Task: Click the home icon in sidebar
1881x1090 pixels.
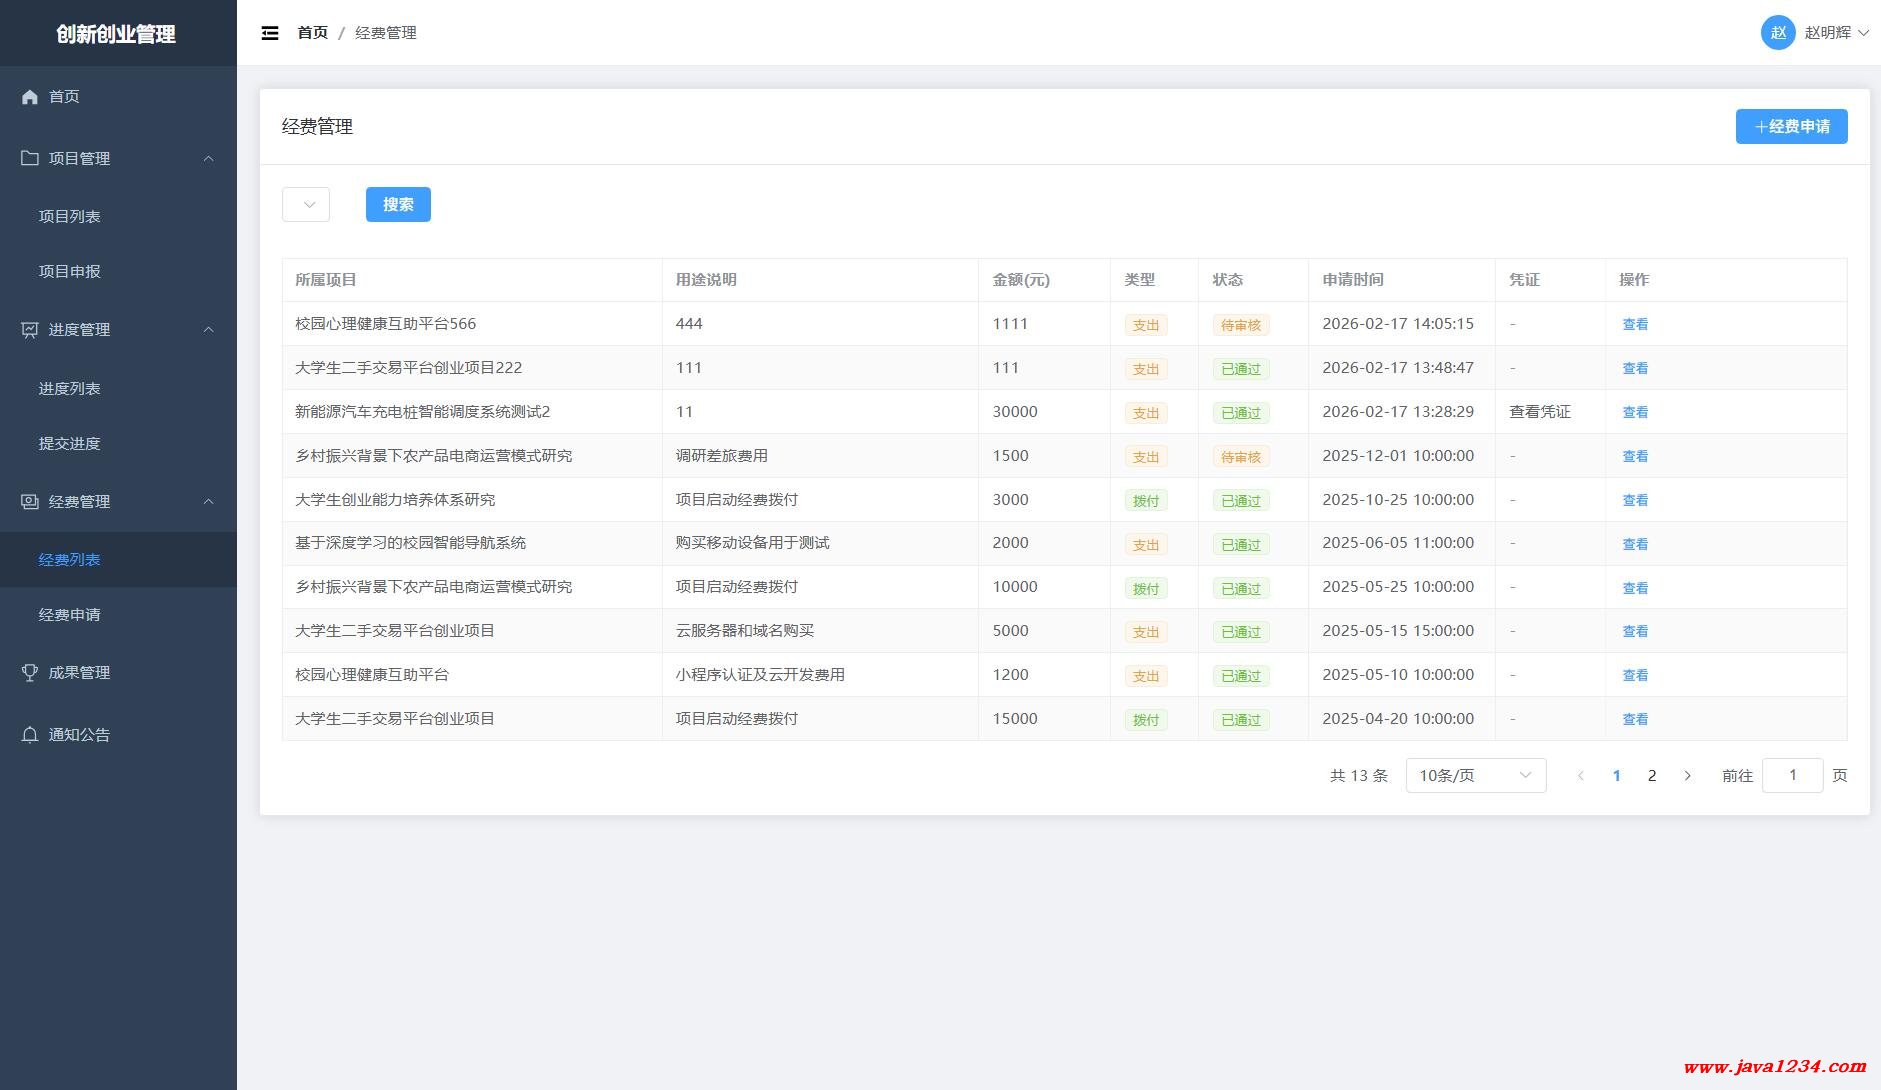Action: coord(30,97)
